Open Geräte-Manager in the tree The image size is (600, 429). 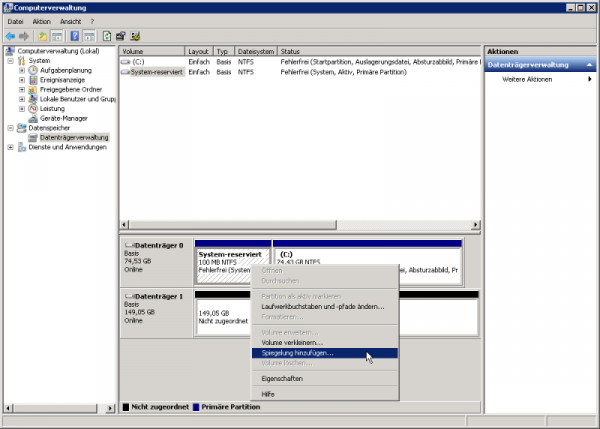pos(62,118)
